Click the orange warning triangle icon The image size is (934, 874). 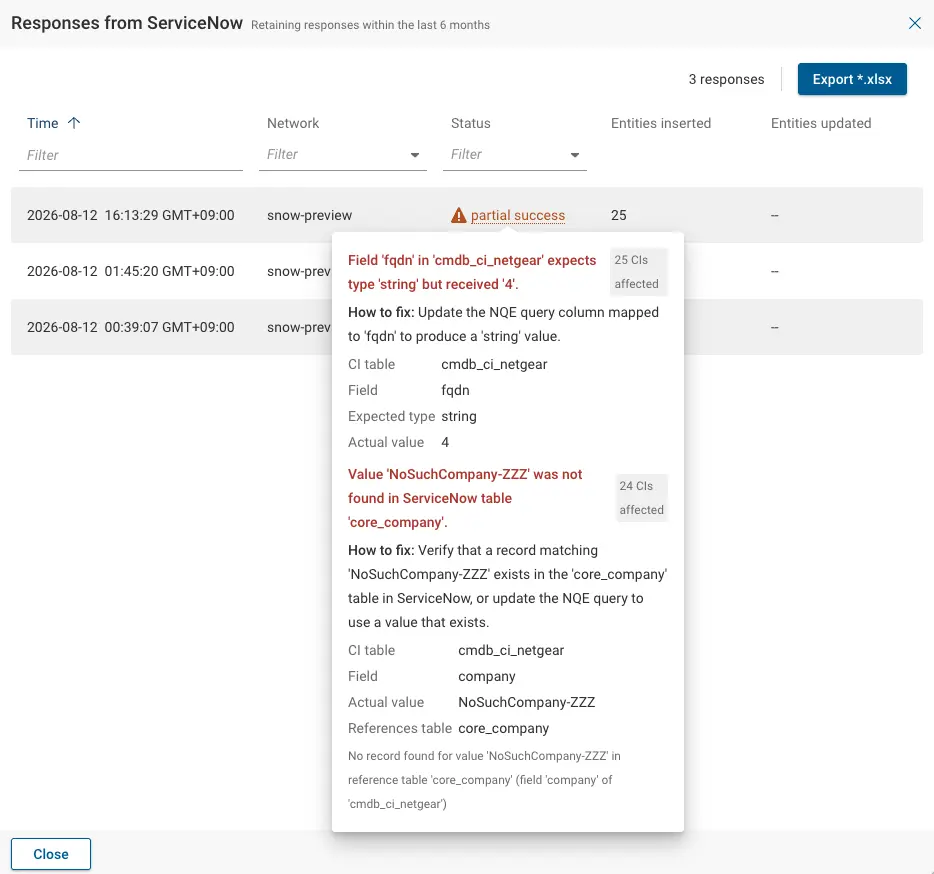(458, 215)
